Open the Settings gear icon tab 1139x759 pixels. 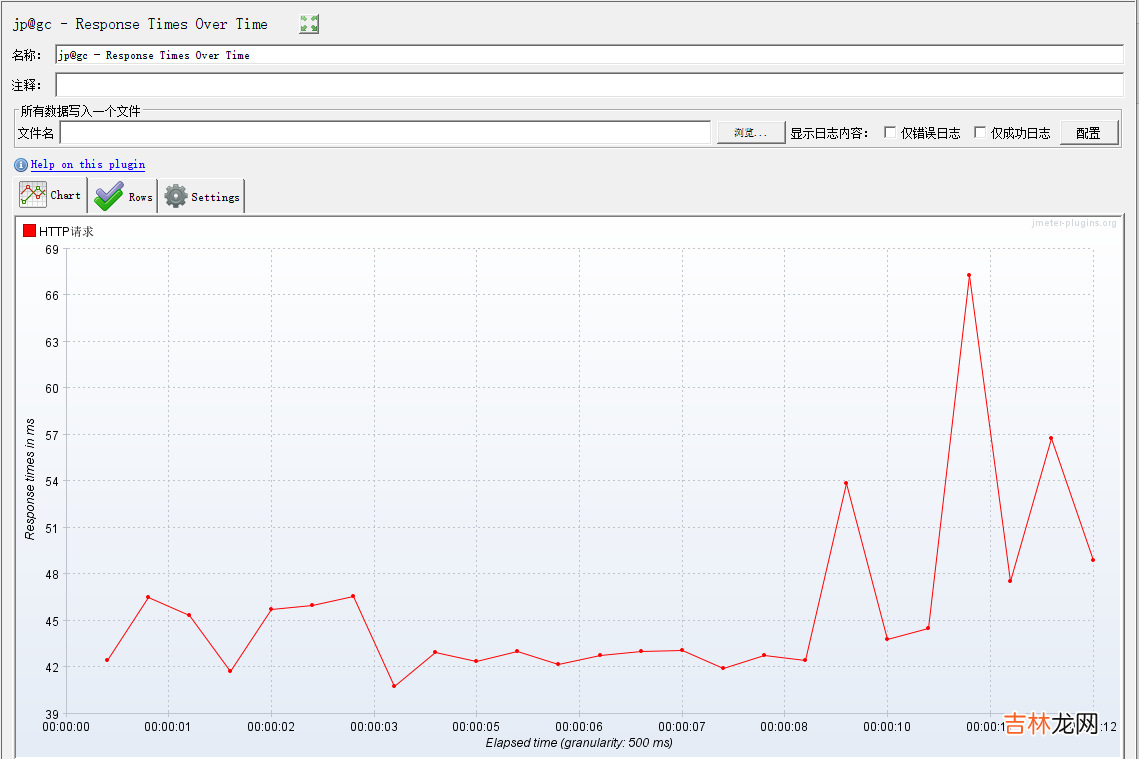pyautogui.click(x=176, y=196)
